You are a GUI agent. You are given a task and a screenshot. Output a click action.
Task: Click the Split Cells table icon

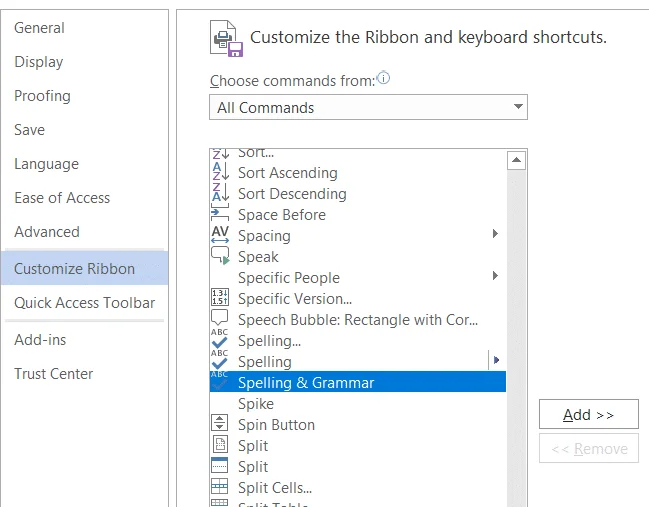click(219, 486)
